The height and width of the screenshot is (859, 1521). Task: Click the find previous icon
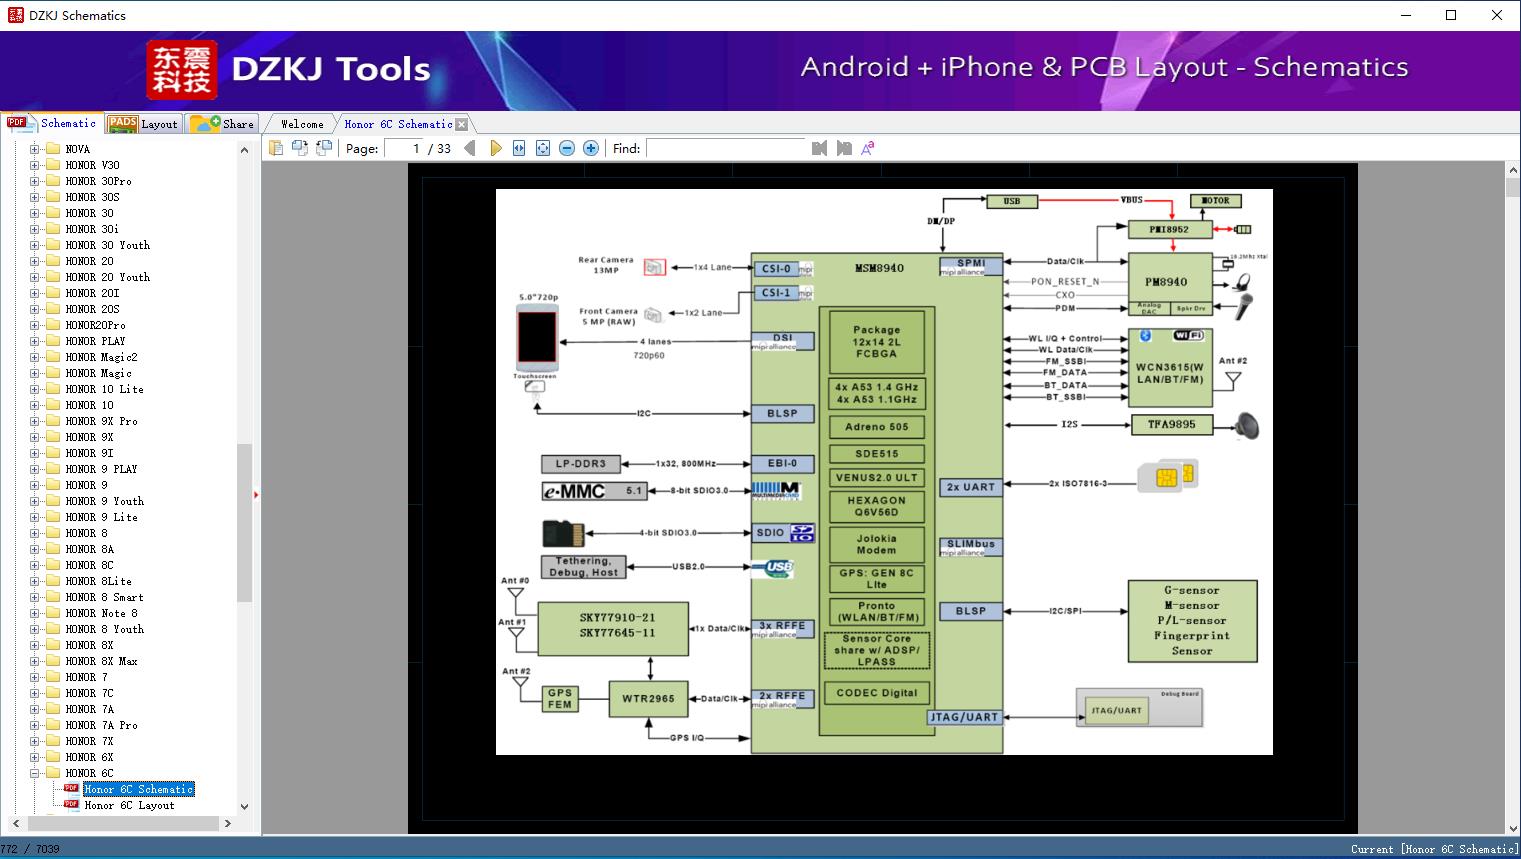[x=820, y=148]
